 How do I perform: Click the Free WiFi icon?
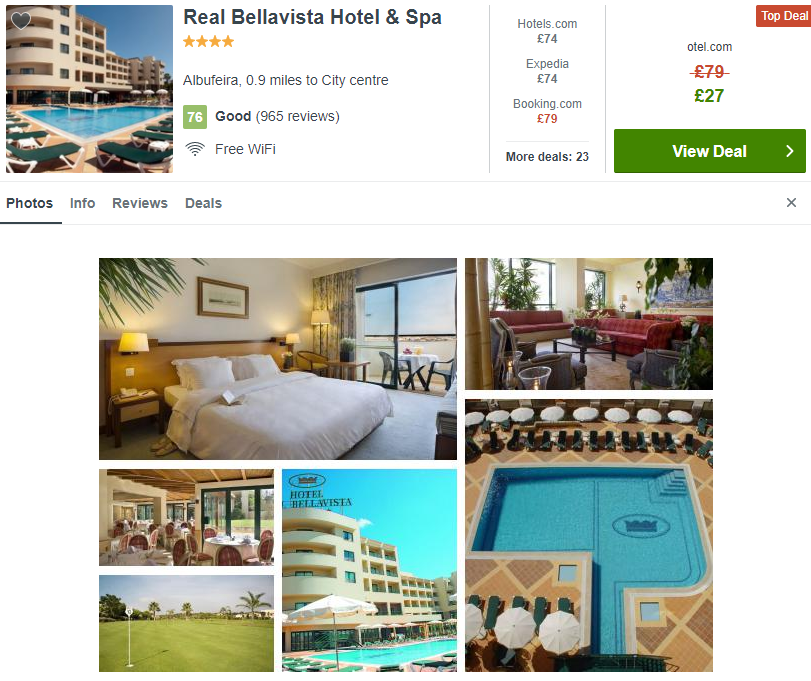click(x=194, y=149)
